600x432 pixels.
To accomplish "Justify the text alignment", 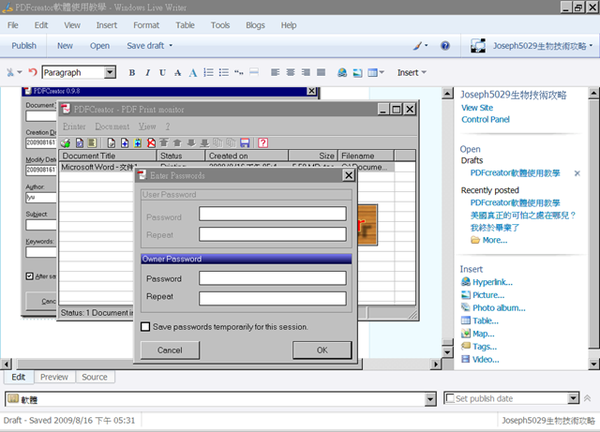I will (x=321, y=72).
